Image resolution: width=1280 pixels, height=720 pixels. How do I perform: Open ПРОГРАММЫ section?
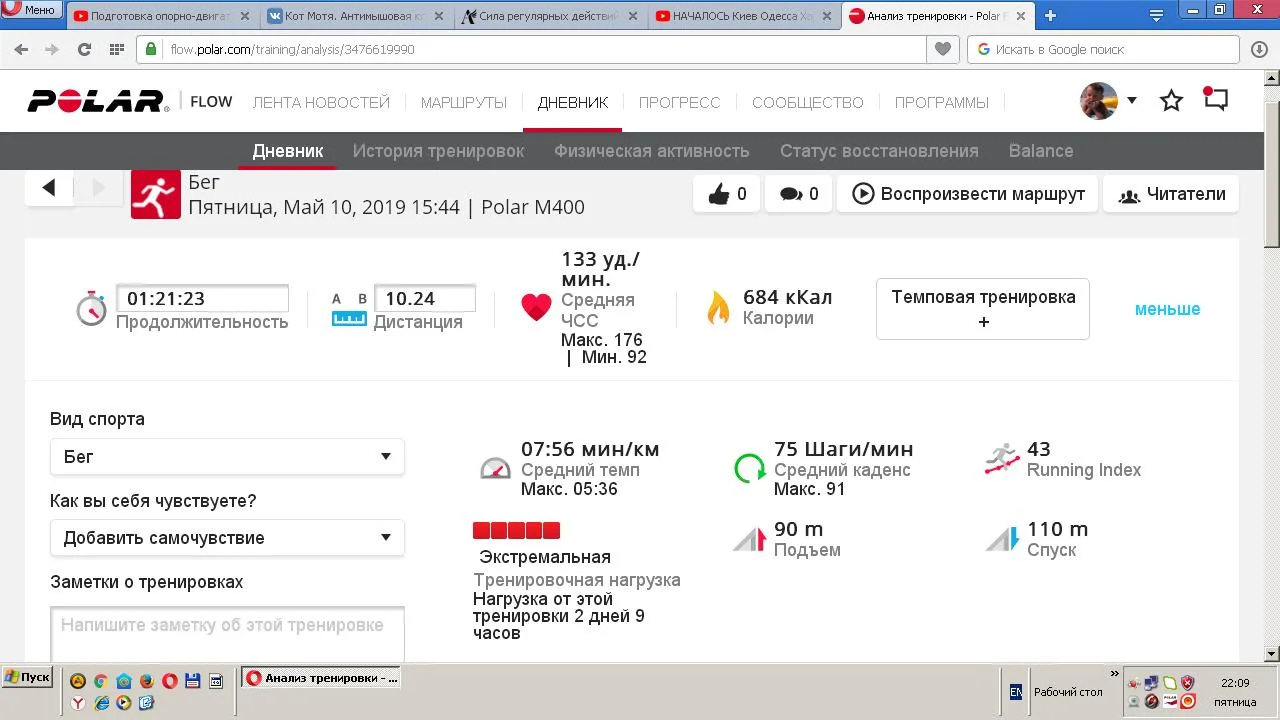[x=942, y=102]
